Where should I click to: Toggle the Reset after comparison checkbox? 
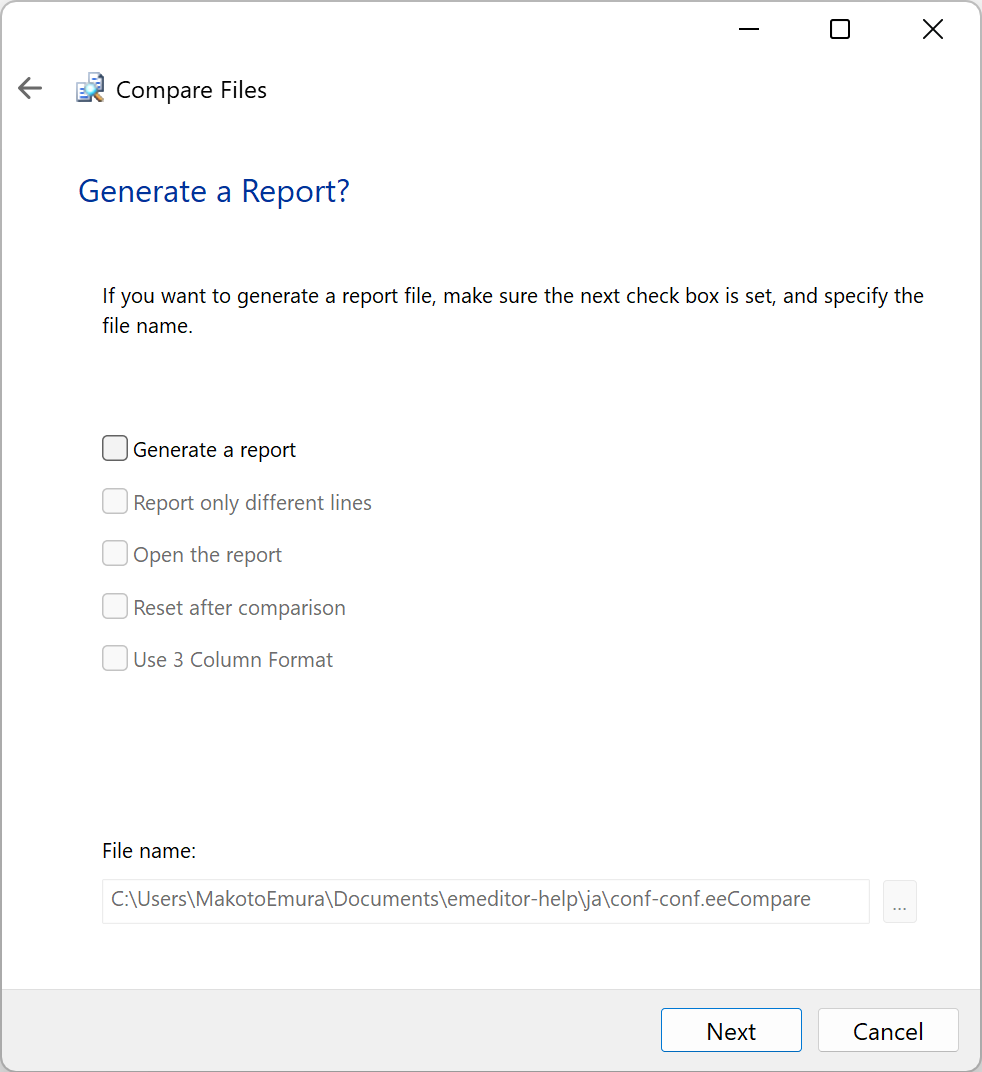(x=115, y=606)
